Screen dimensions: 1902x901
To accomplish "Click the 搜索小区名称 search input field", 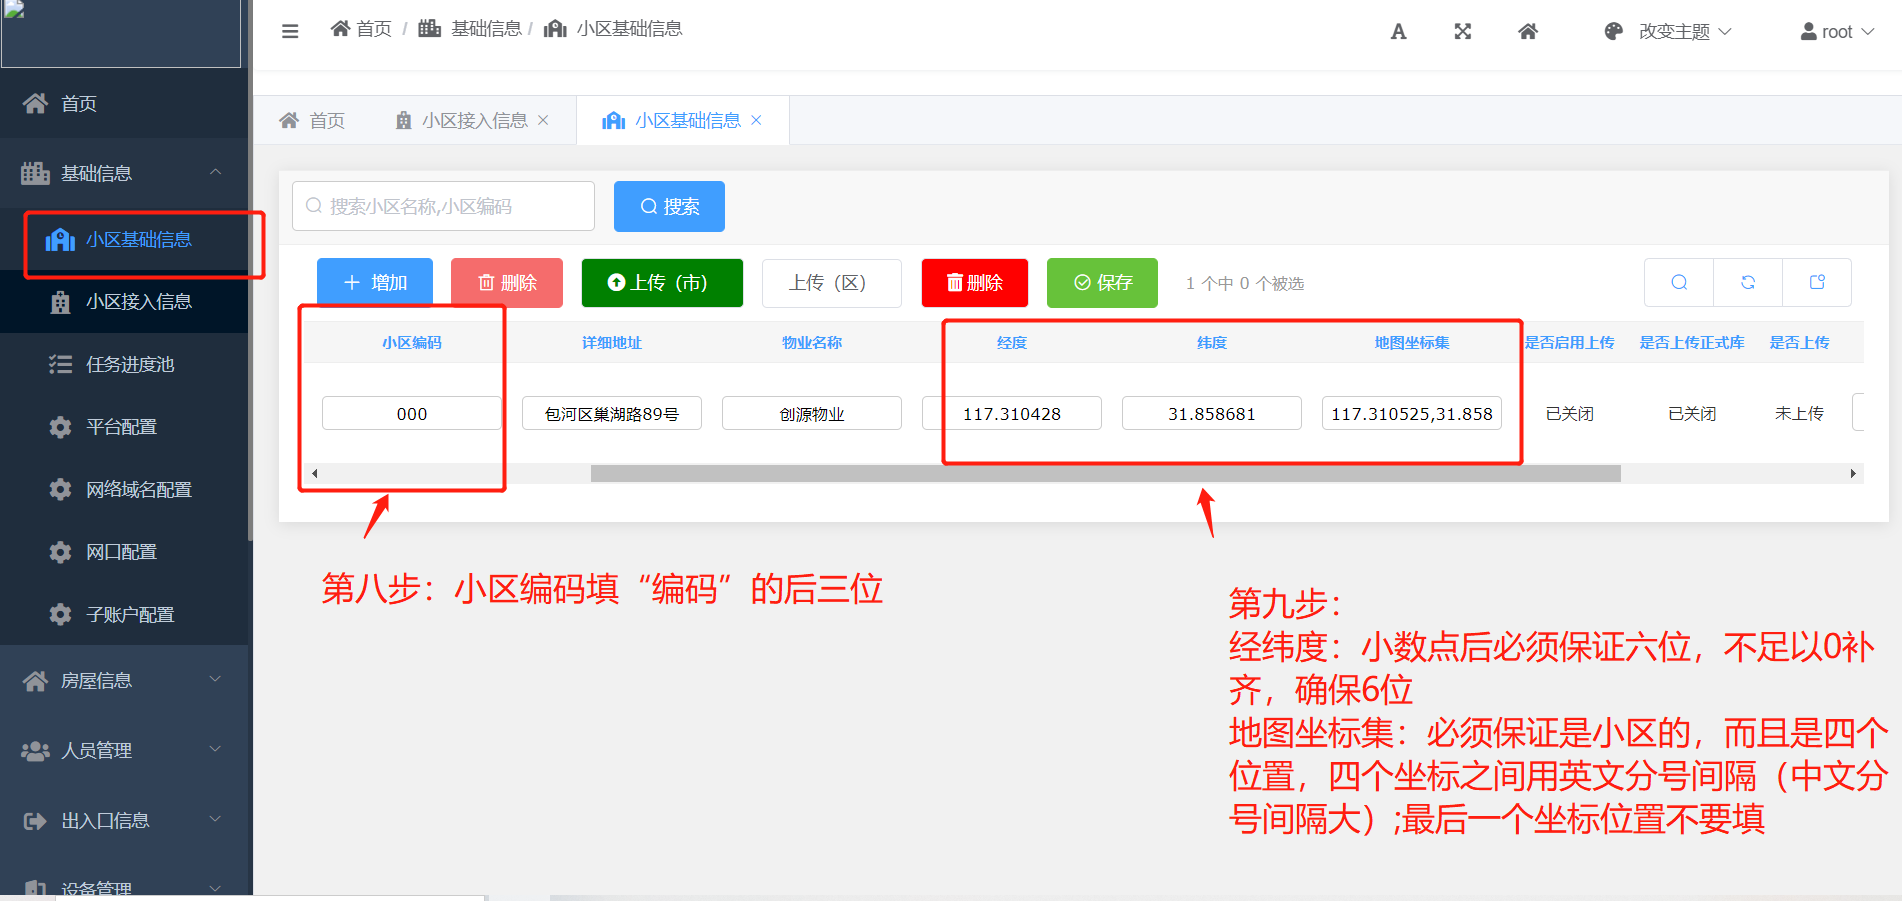I will [443, 206].
